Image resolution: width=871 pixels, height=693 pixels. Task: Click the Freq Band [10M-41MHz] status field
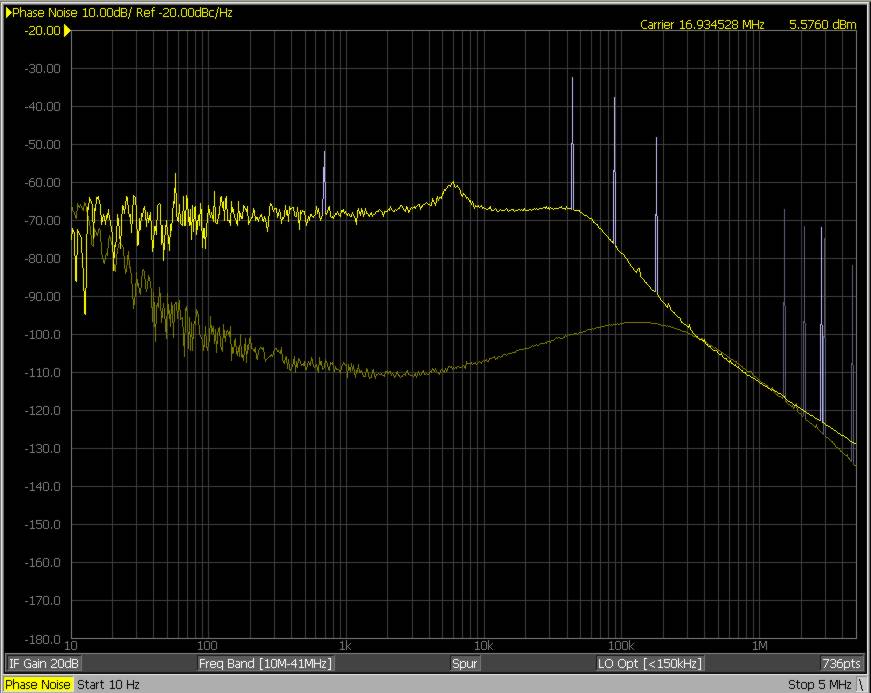tap(266, 664)
